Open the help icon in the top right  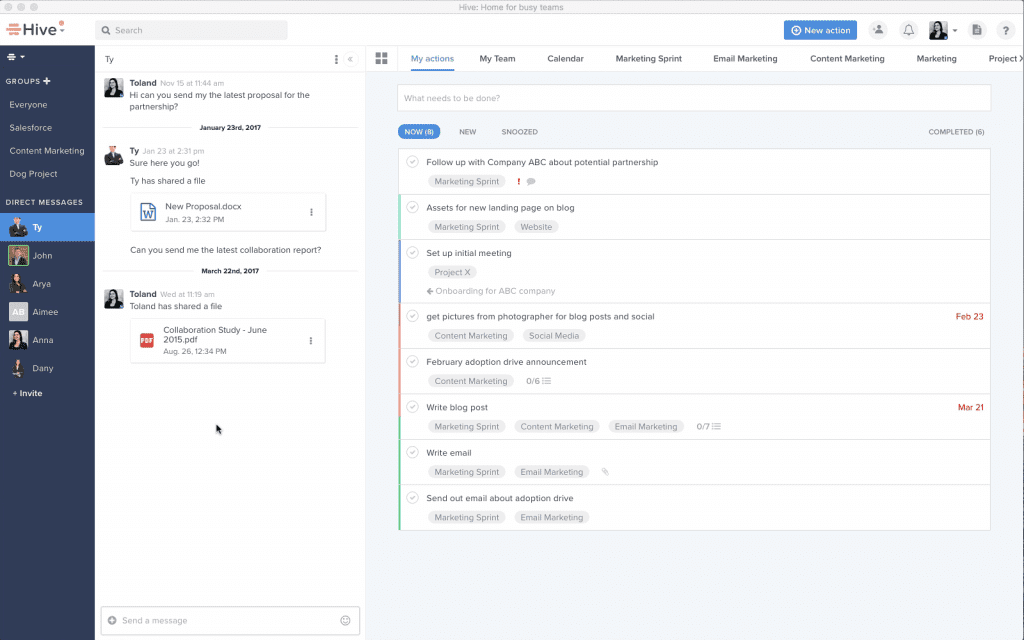1006,30
